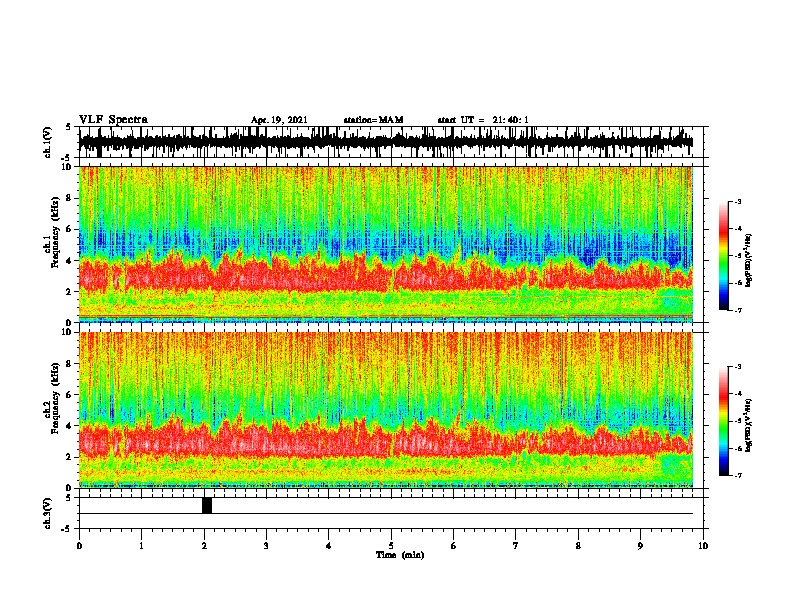Click the ch.2 spectrogram color bar

click(x=723, y=421)
